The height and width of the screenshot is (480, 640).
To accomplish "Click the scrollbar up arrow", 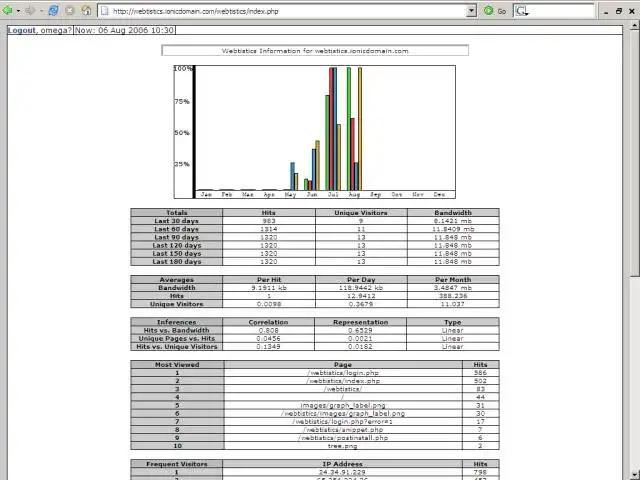I will point(634,26).
